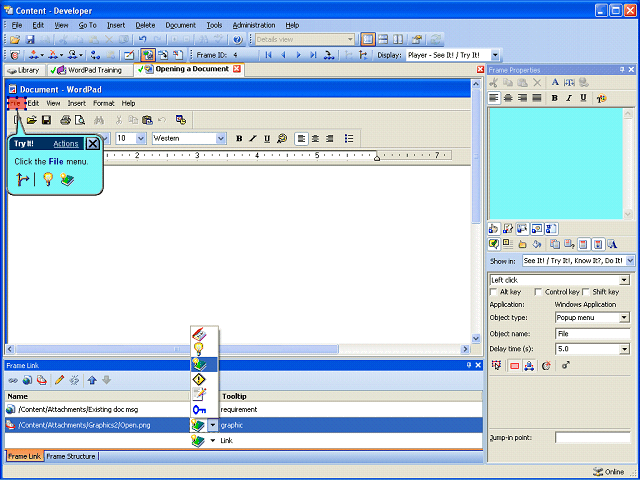Select the Frame Structure tab

71,456
